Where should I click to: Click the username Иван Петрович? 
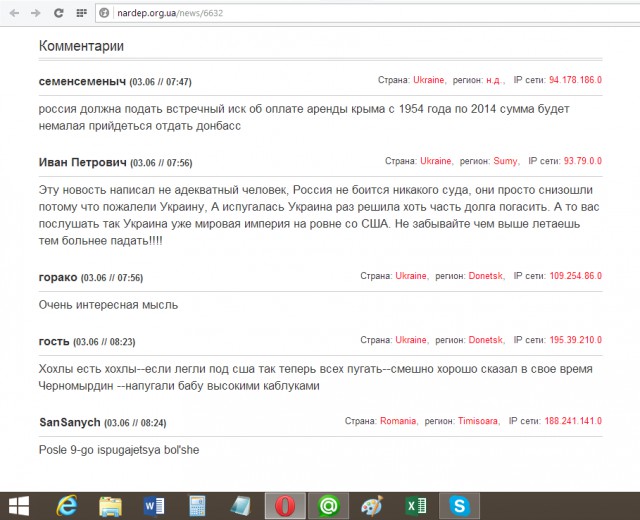click(x=83, y=162)
